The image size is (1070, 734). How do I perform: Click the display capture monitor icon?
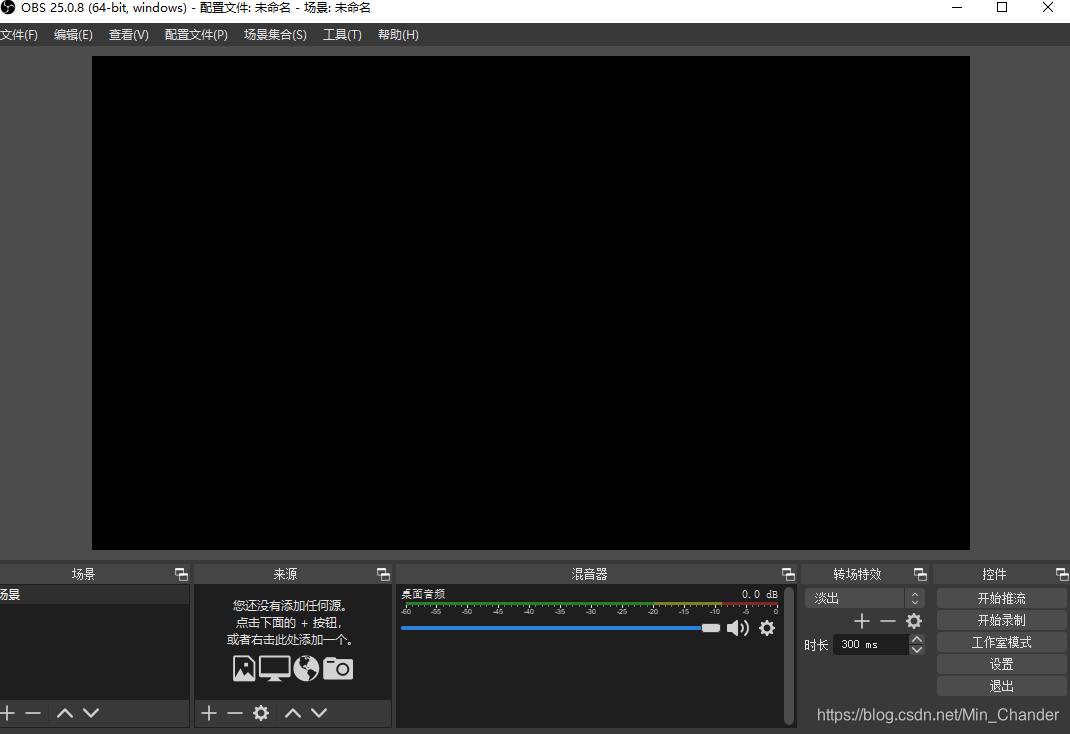[274, 669]
